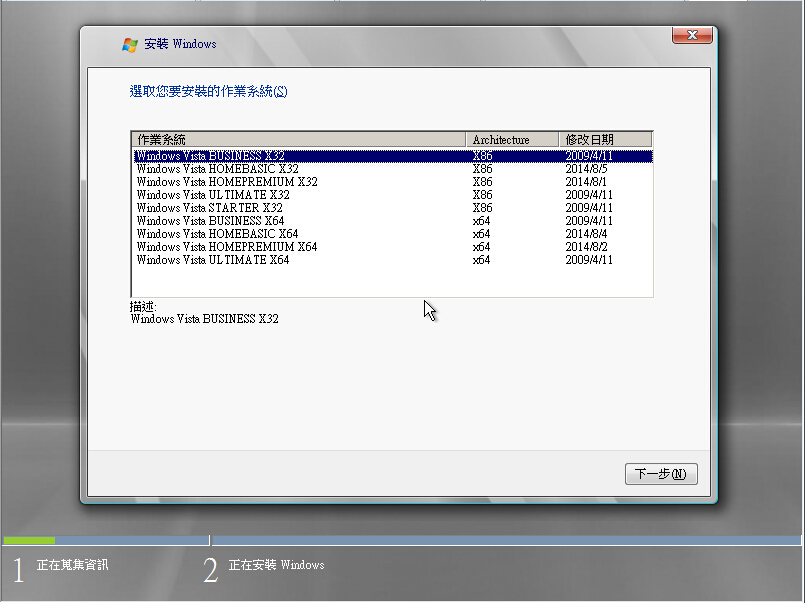The height and width of the screenshot is (603, 805).
Task: Select Windows Vista HOMEBASIC X32 row
Action: tap(393, 169)
